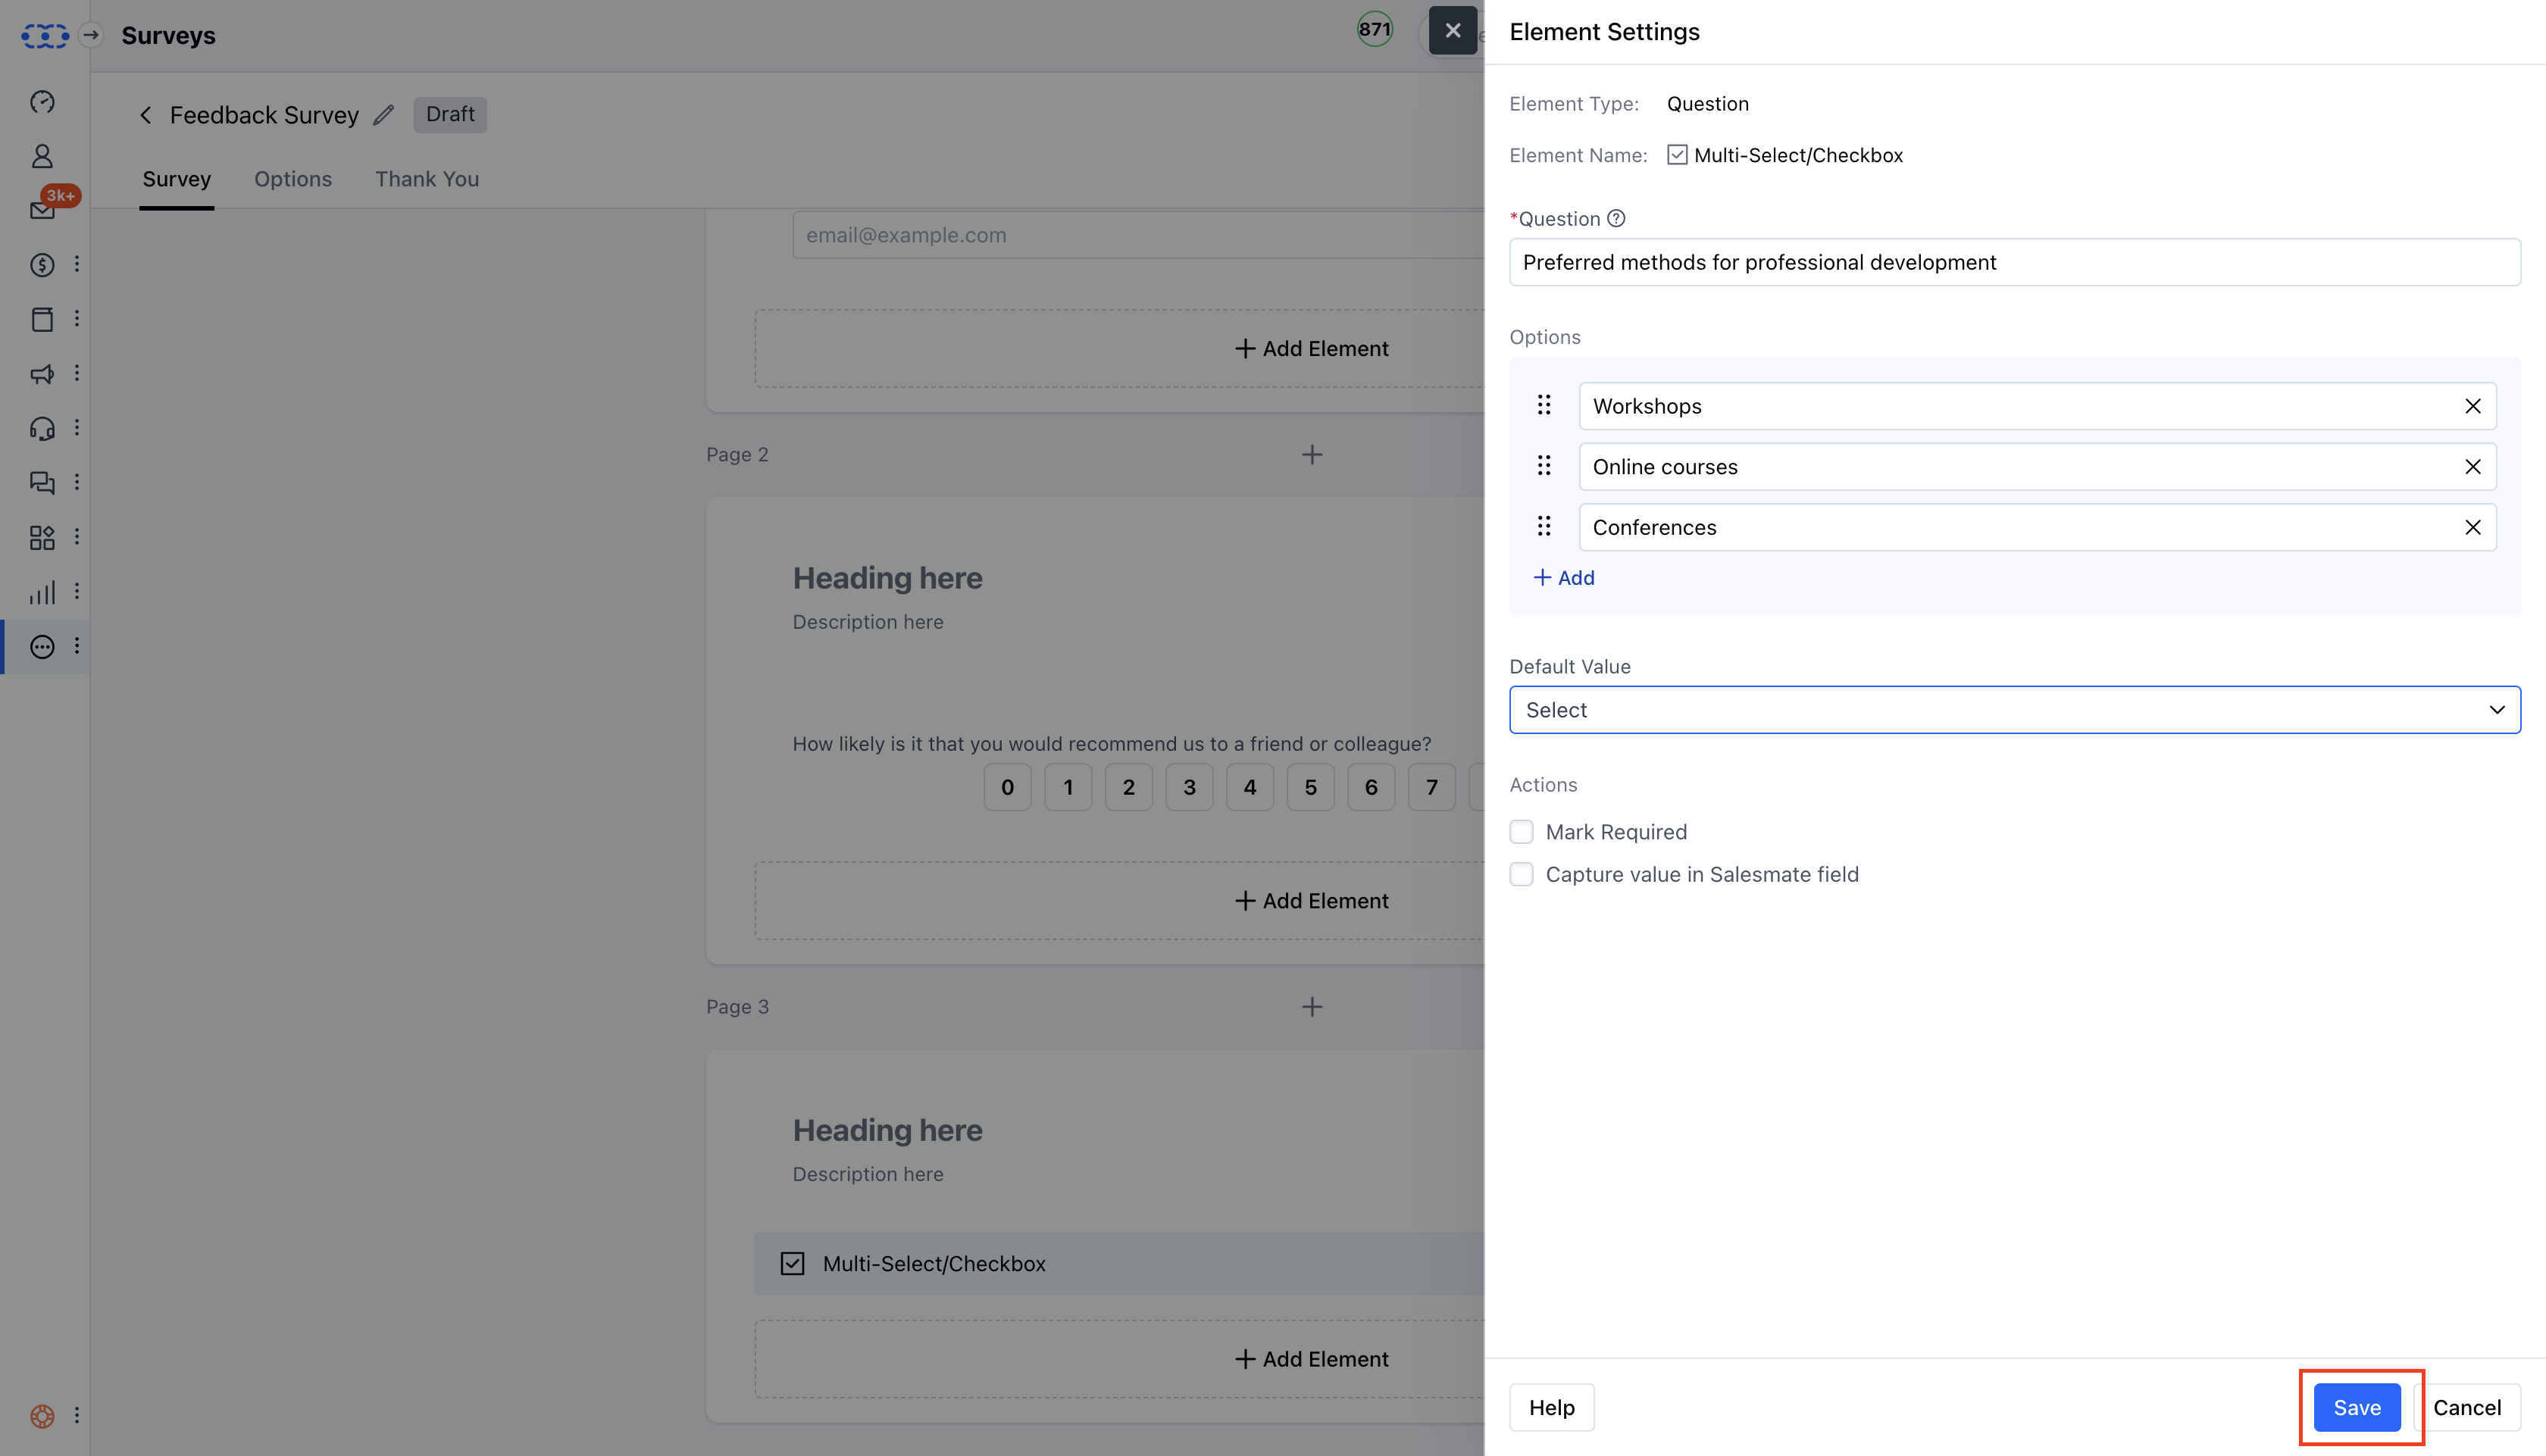The height and width of the screenshot is (1456, 2546).
Task: Open Contacts from the sidebar person icon
Action: (42, 156)
